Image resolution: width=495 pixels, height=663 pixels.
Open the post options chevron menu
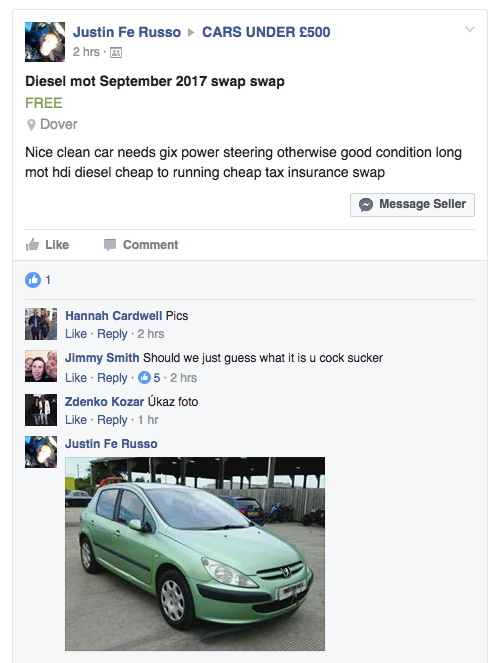click(470, 29)
